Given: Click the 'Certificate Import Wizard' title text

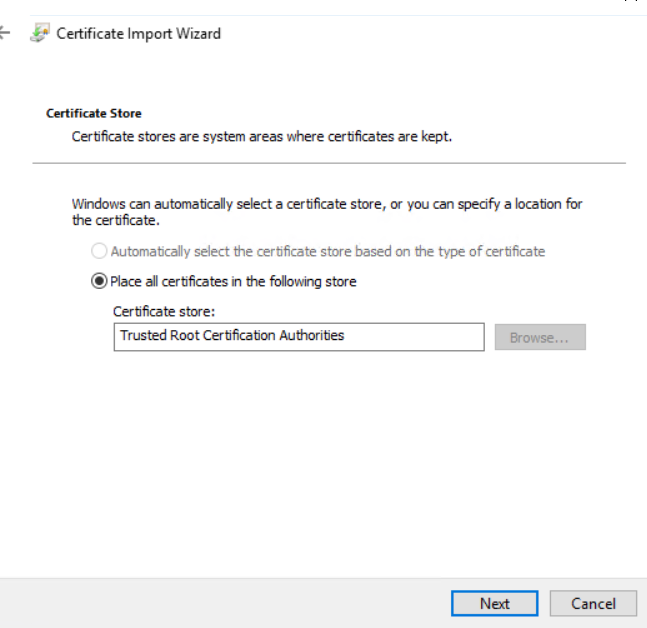Looking at the screenshot, I should [x=138, y=33].
